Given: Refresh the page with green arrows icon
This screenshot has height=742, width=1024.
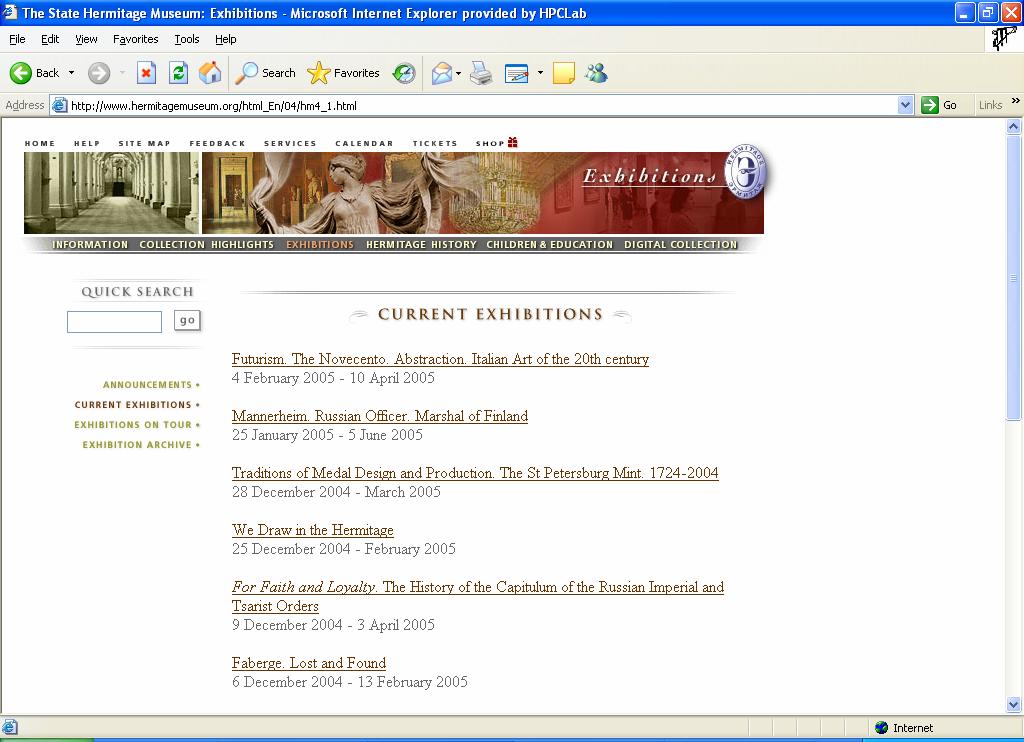Looking at the screenshot, I should (x=178, y=73).
